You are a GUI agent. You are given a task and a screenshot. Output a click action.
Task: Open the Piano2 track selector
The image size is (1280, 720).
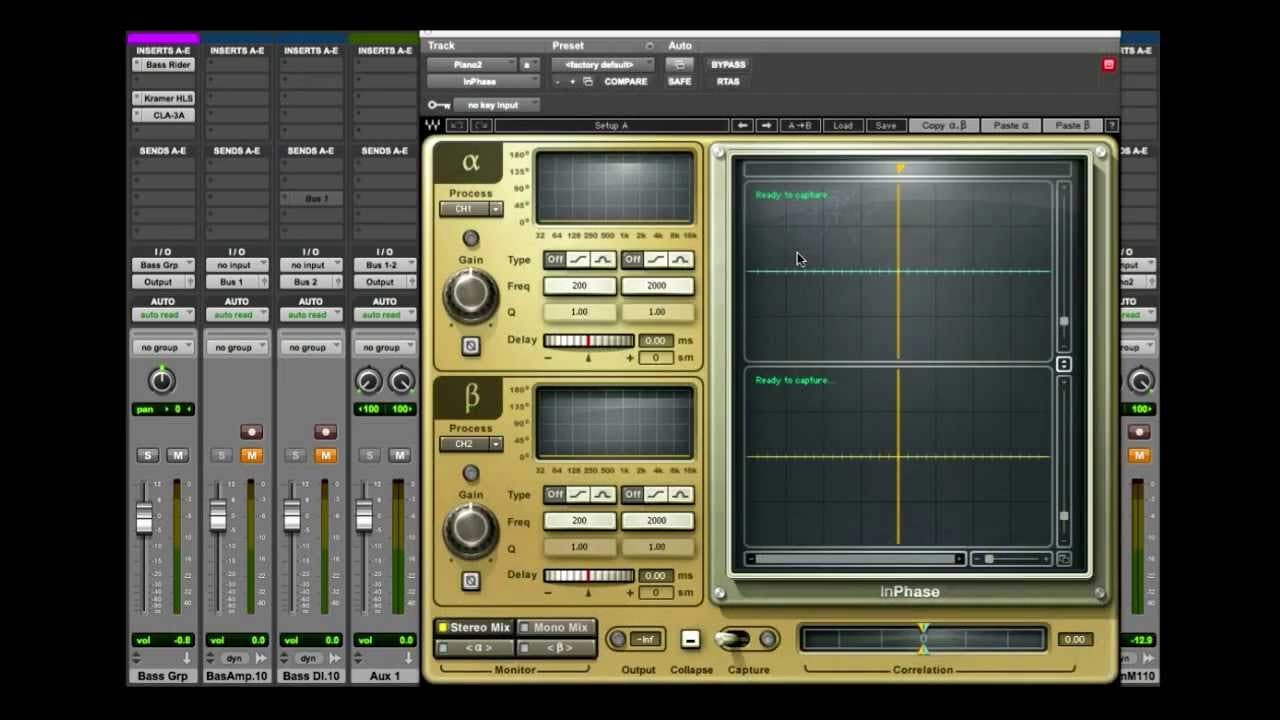(x=471, y=65)
